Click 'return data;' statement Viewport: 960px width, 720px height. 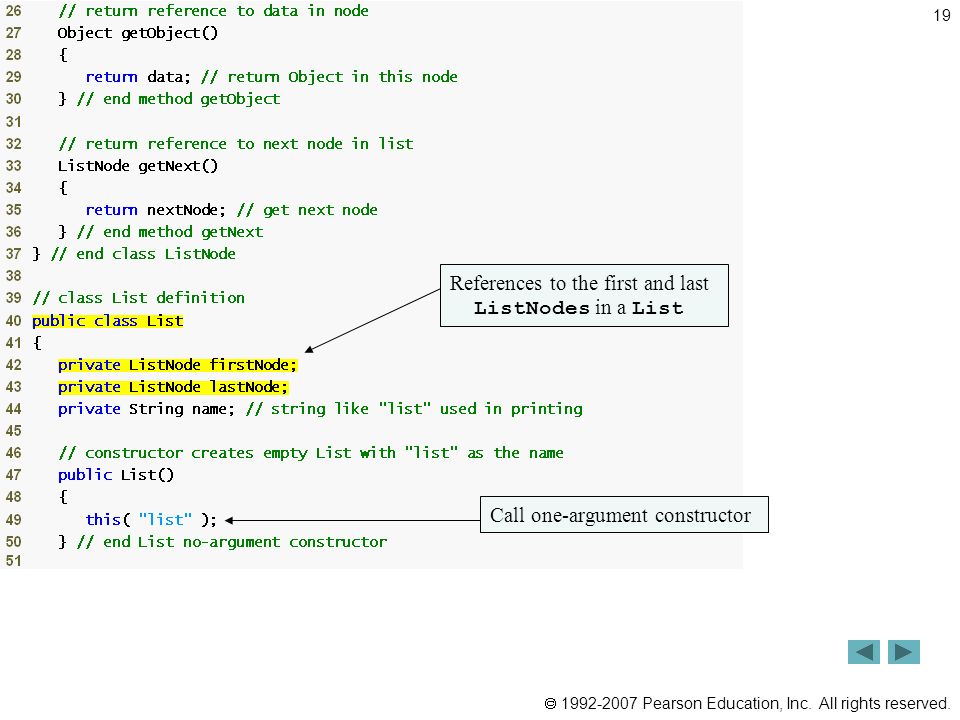tap(138, 77)
